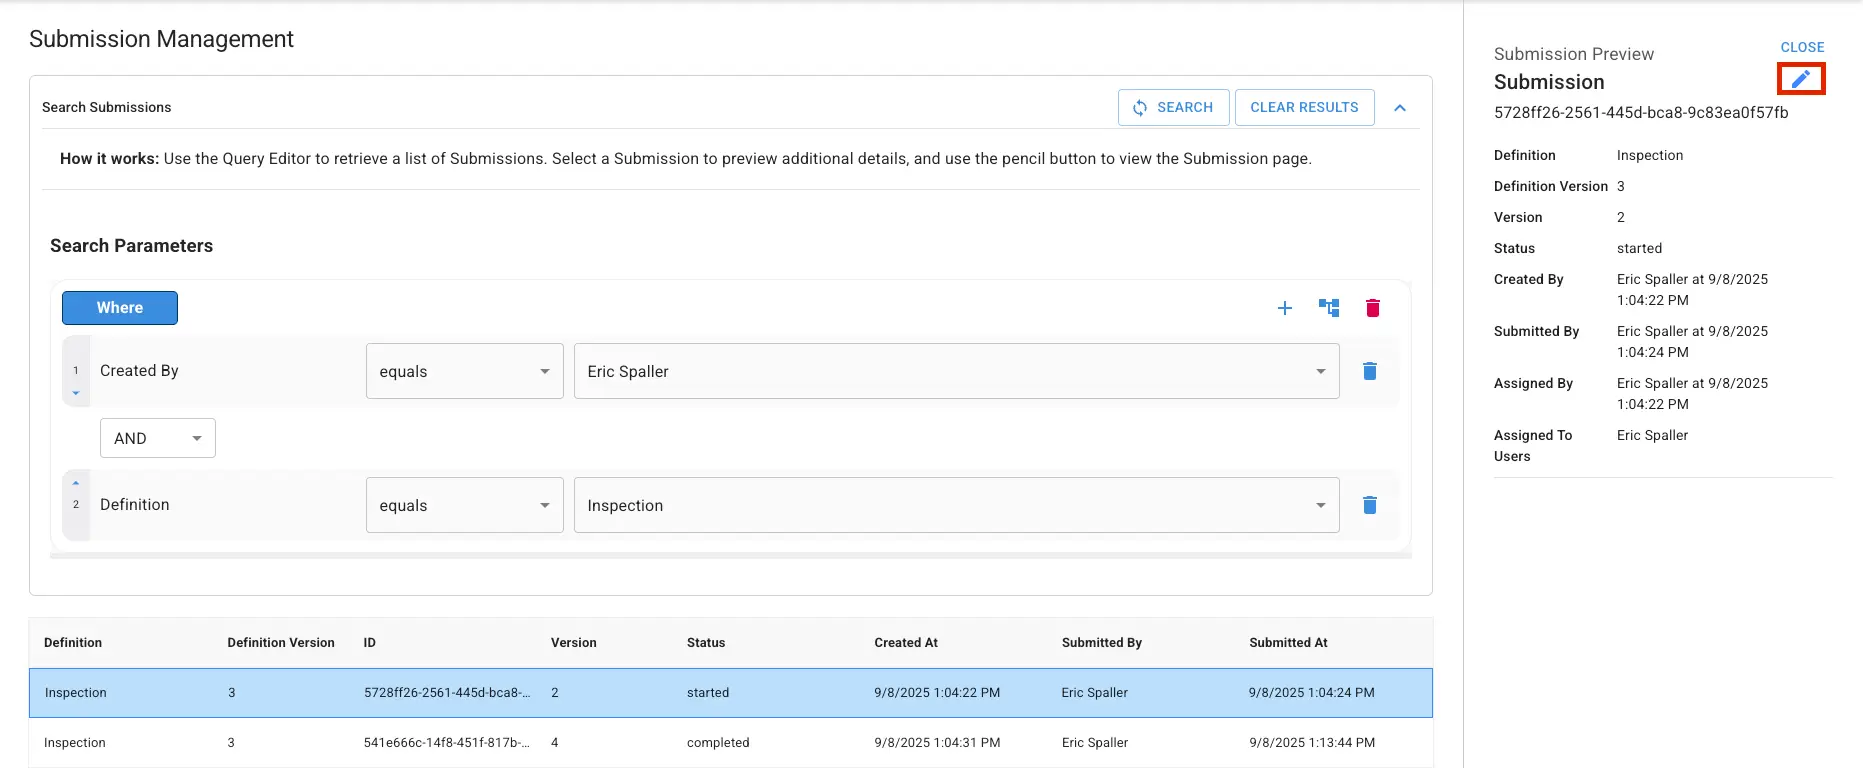Move Definition row up arrow
This screenshot has height=768, width=1863.
tap(76, 483)
